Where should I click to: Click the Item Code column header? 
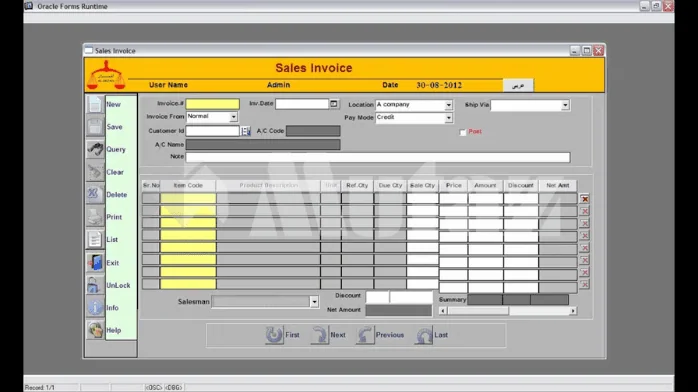[188, 185]
